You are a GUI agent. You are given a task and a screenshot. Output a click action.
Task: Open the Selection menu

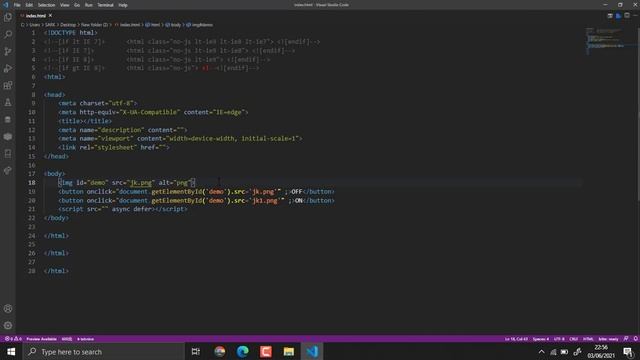(x=46, y=5)
